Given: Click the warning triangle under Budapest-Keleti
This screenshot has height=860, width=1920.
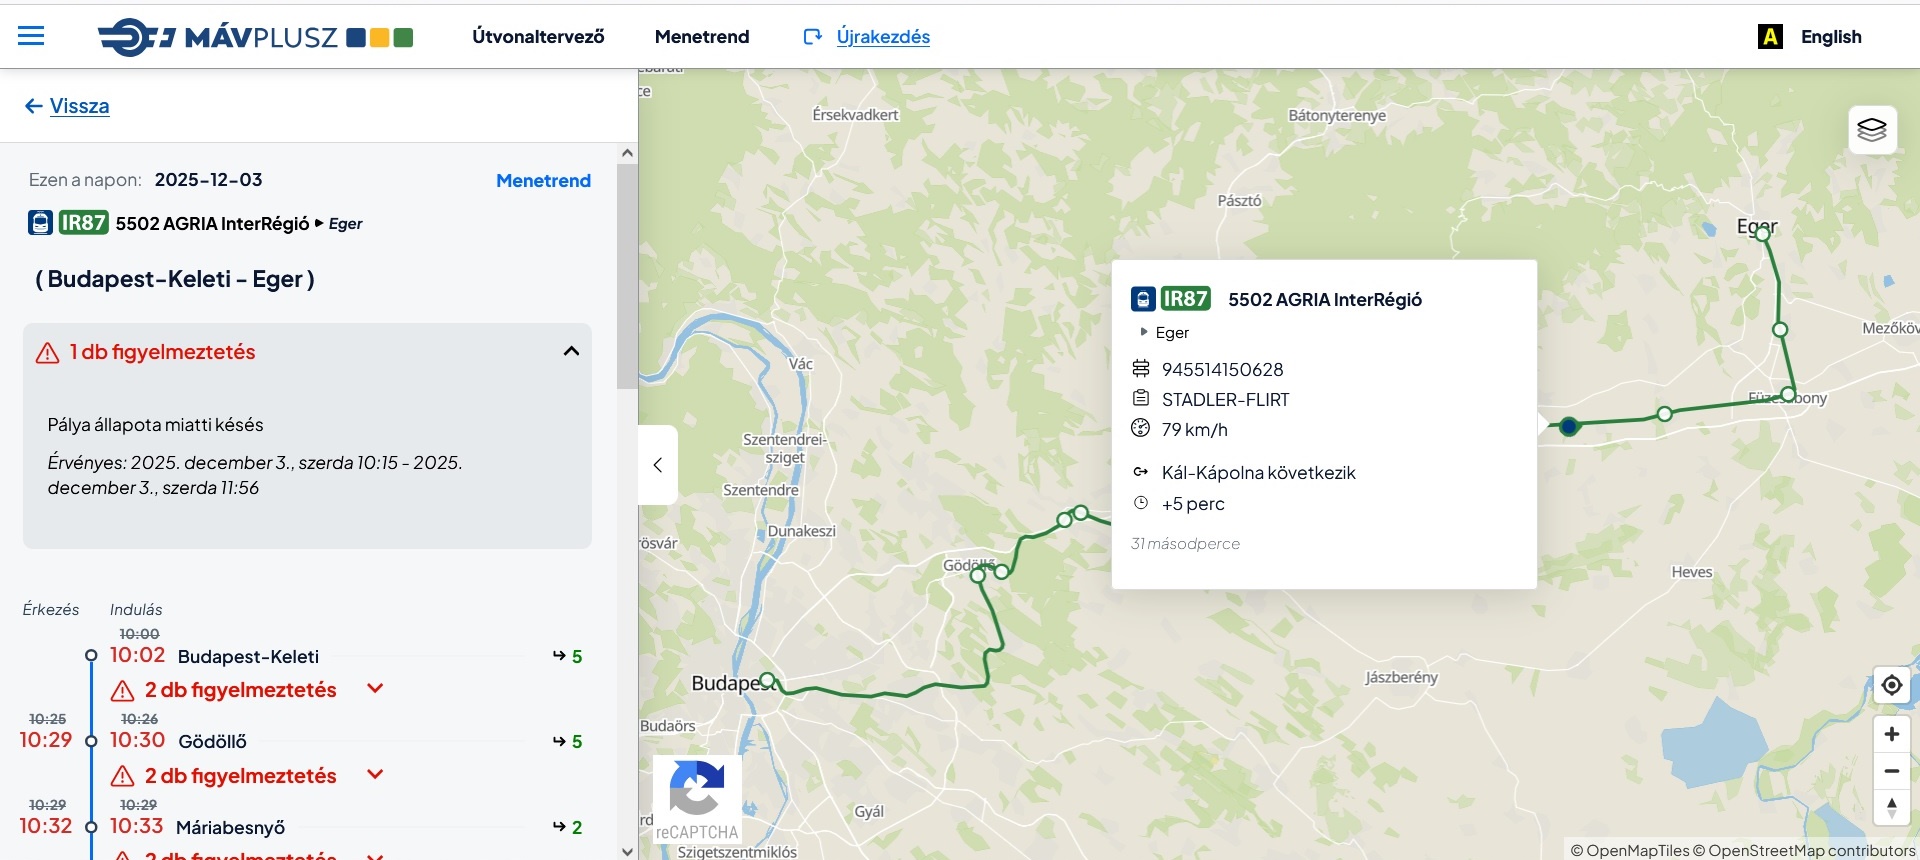Looking at the screenshot, I should coord(122,690).
